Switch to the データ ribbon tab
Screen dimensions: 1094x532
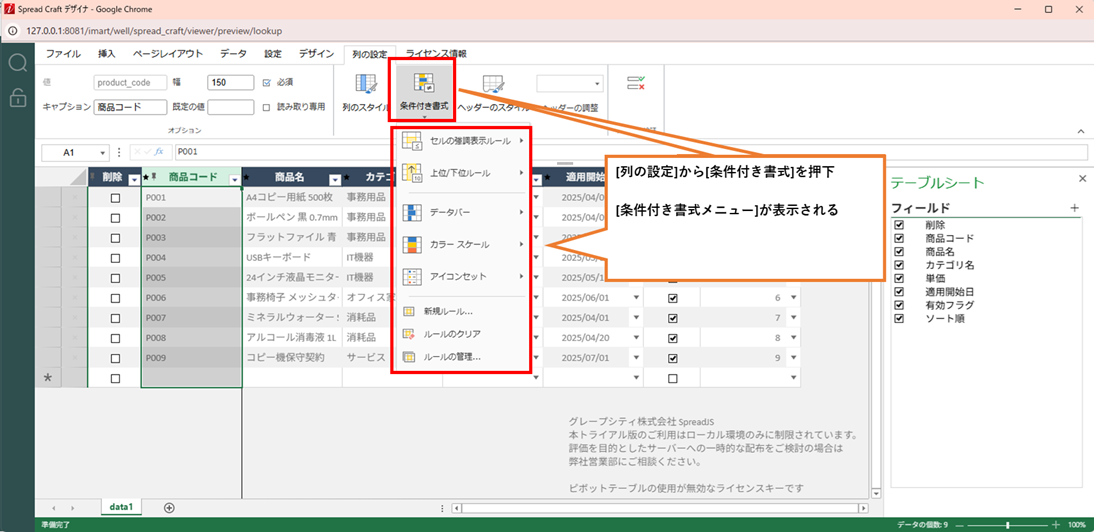tap(233, 53)
